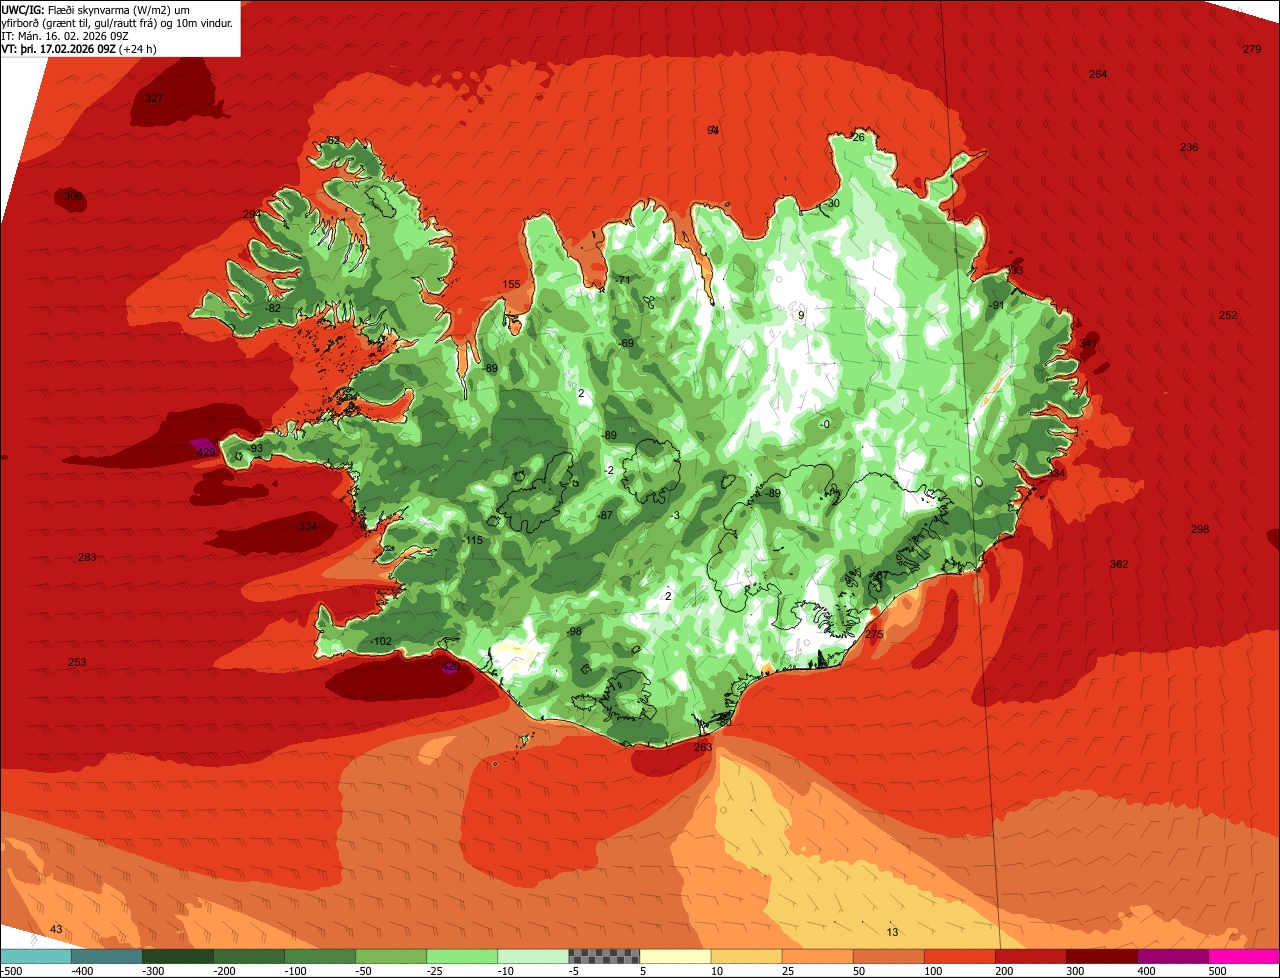The height and width of the screenshot is (978, 1280).
Task: Click the darkest green legend swatch between -300 and -200
Action: coord(178,955)
